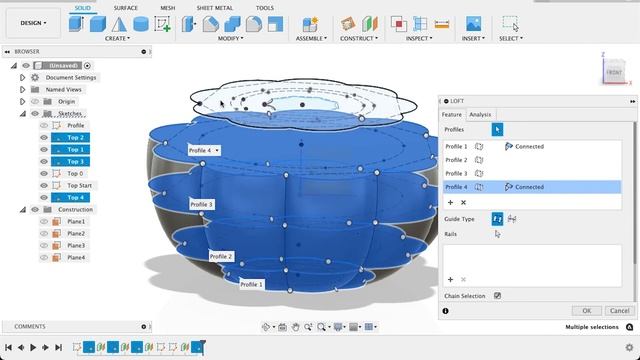
Task: Toggle visibility of Top 1 sketch
Action: 44,149
